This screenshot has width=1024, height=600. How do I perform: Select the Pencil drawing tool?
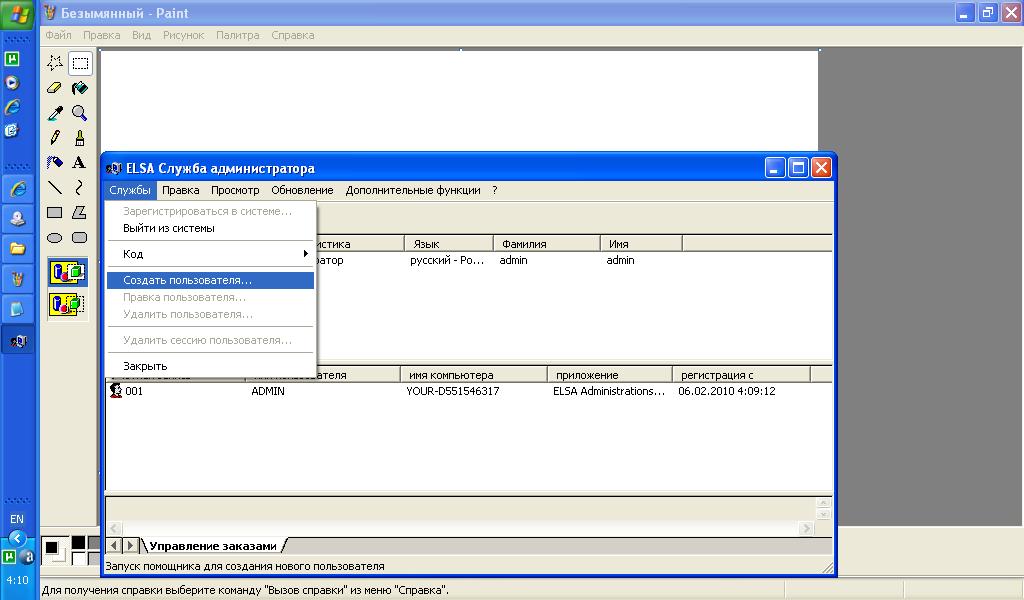point(55,138)
